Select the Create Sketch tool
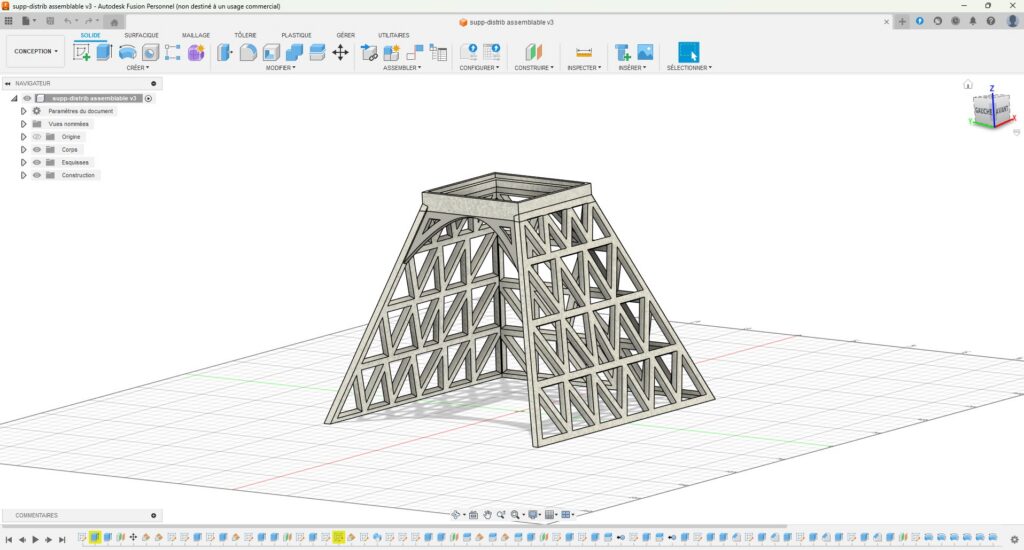 coord(82,52)
